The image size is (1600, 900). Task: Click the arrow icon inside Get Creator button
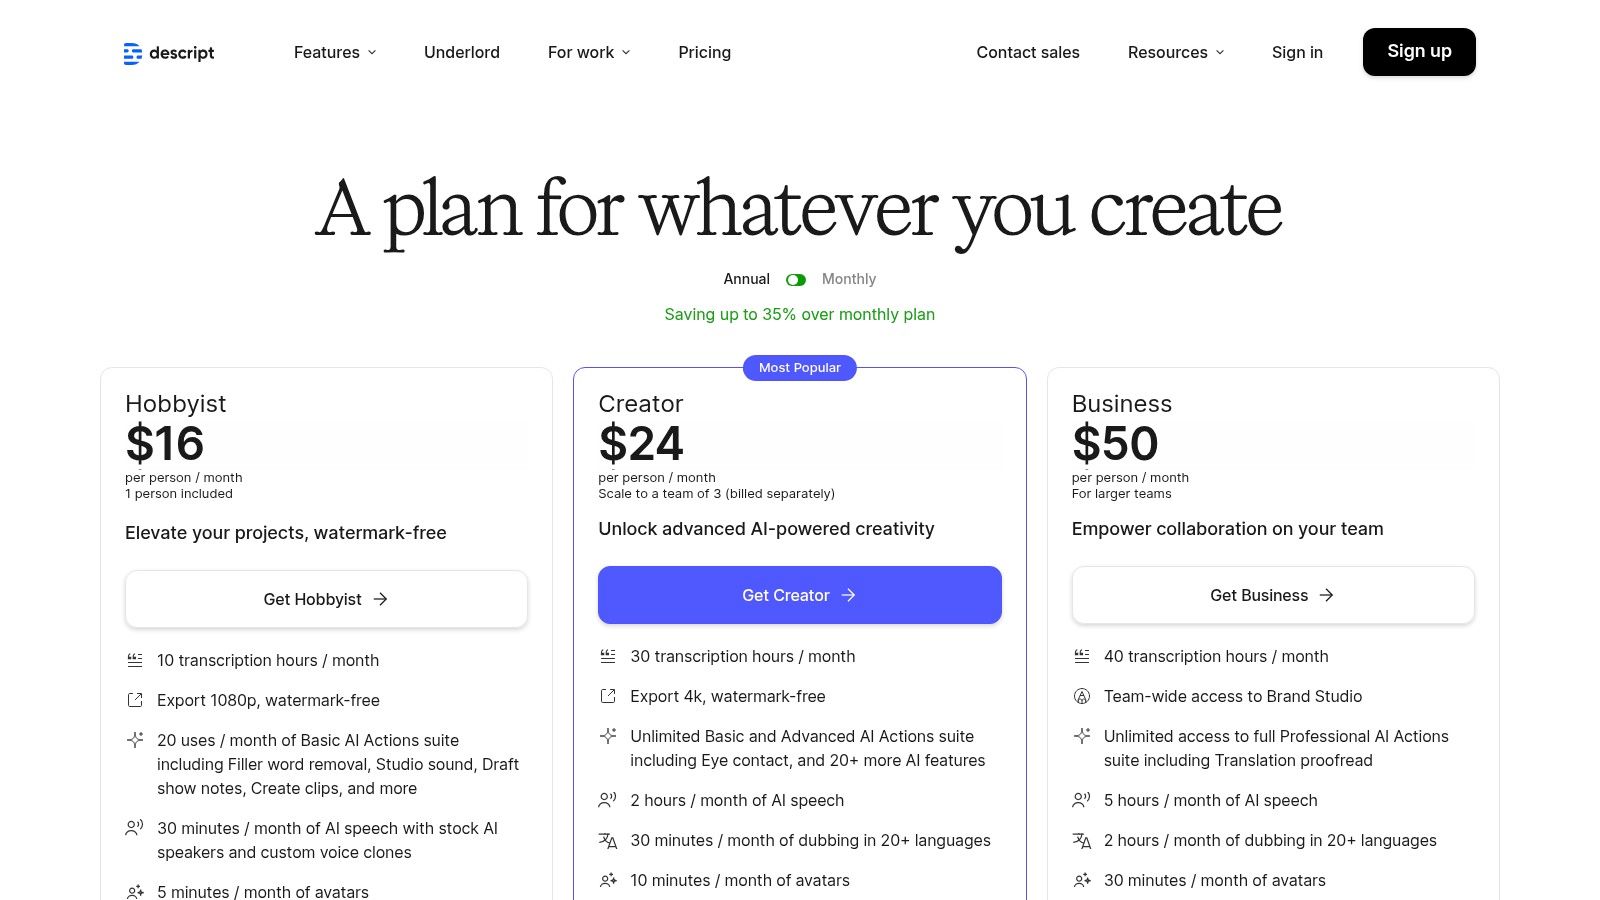848,595
